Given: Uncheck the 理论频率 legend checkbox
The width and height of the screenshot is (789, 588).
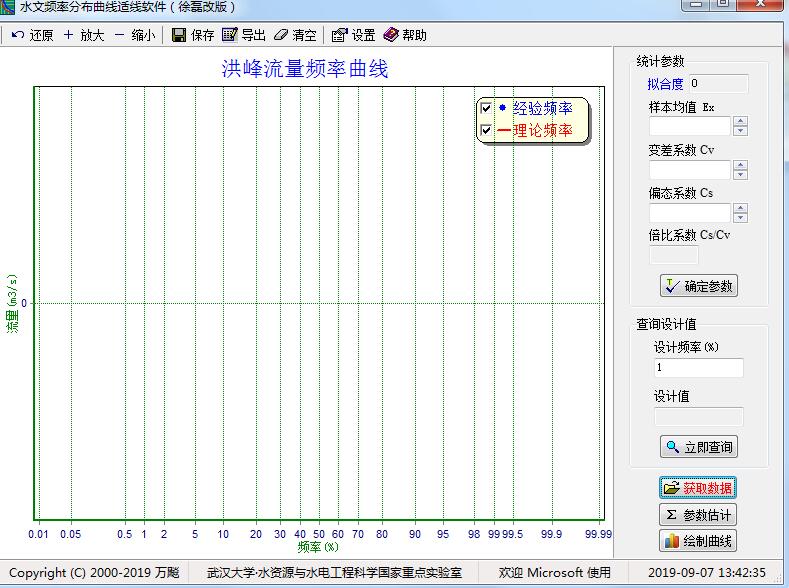Looking at the screenshot, I should point(487,130).
